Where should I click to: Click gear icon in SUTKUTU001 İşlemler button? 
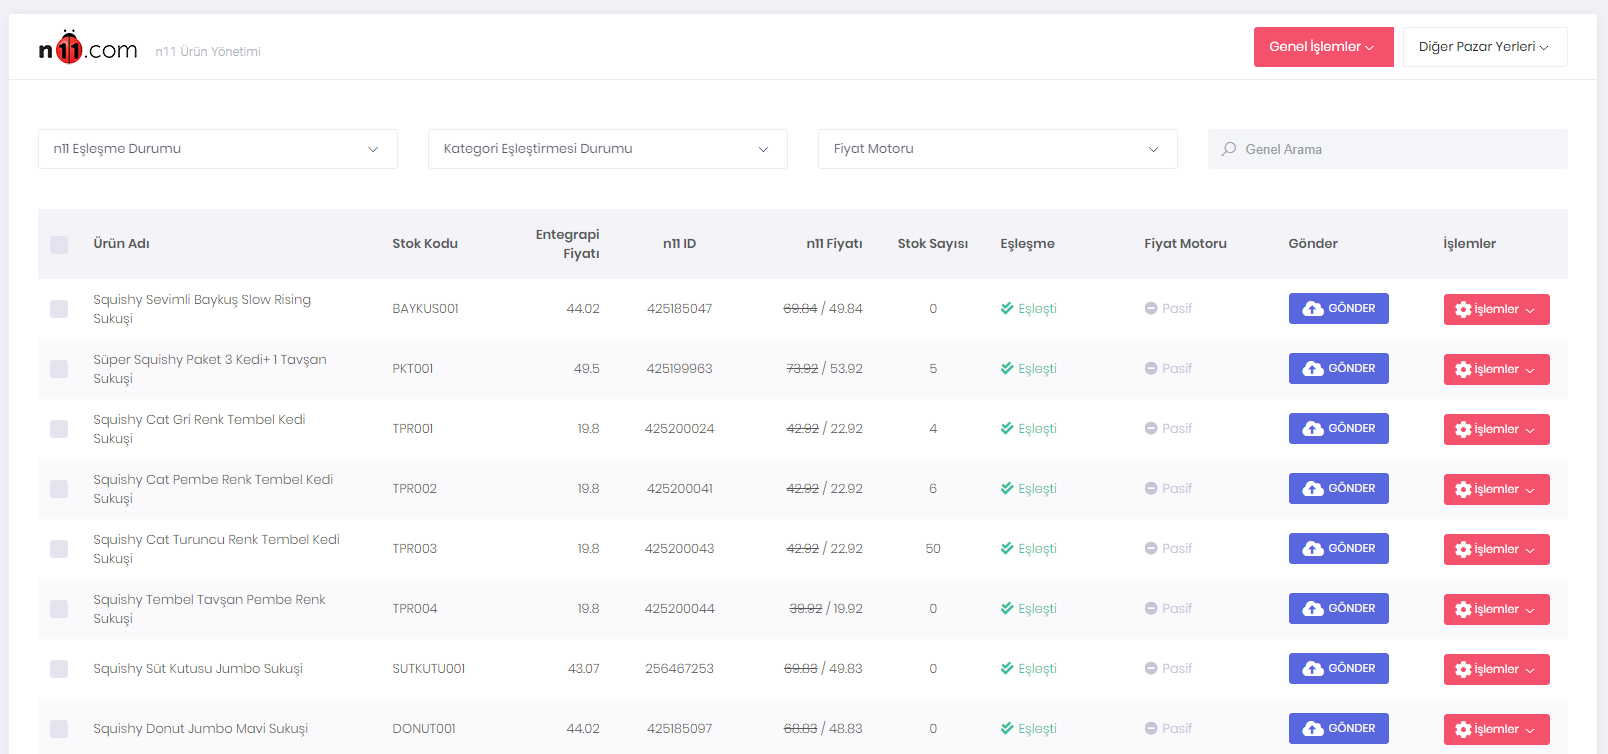click(1463, 670)
